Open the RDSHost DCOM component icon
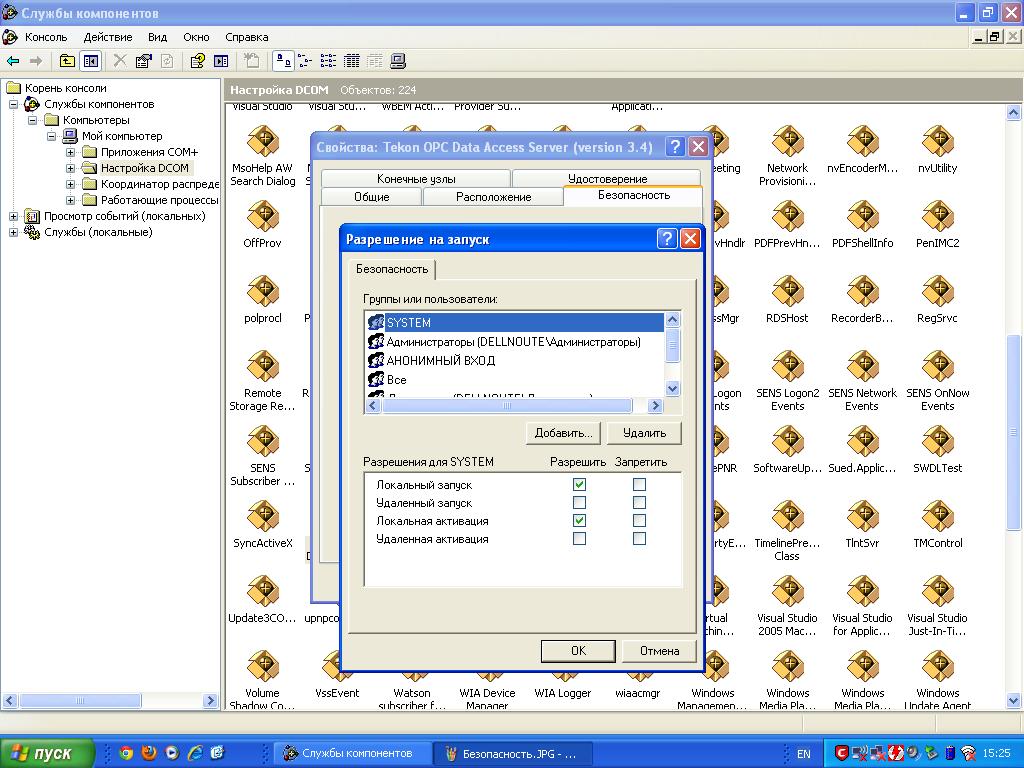This screenshot has height=768, width=1024. click(x=787, y=292)
